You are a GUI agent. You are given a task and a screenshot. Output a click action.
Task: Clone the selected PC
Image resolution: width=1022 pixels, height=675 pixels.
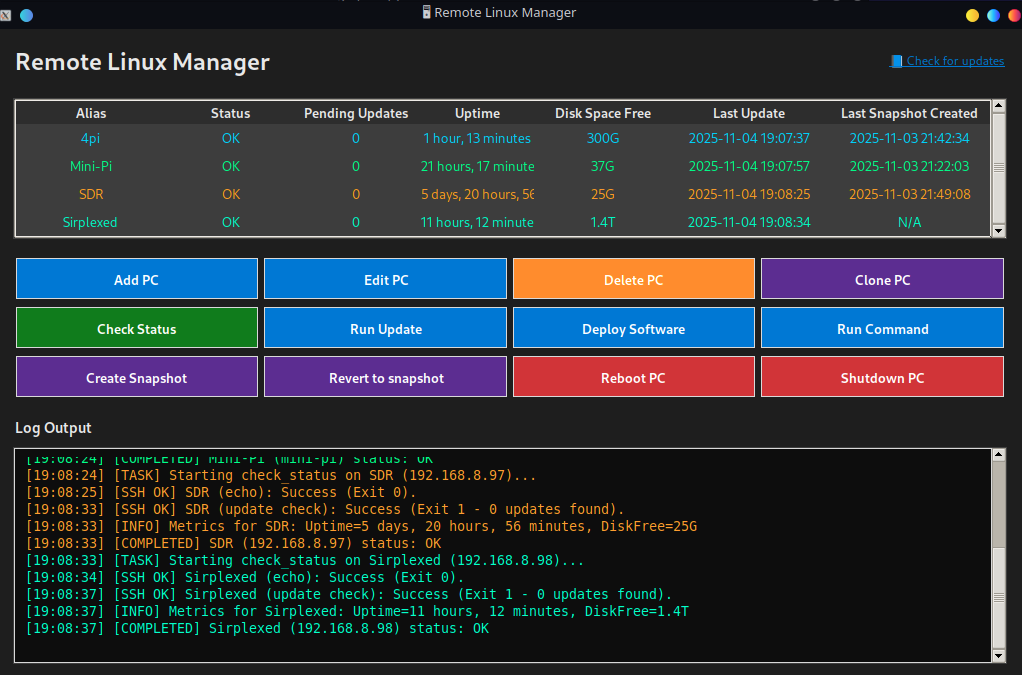881,278
